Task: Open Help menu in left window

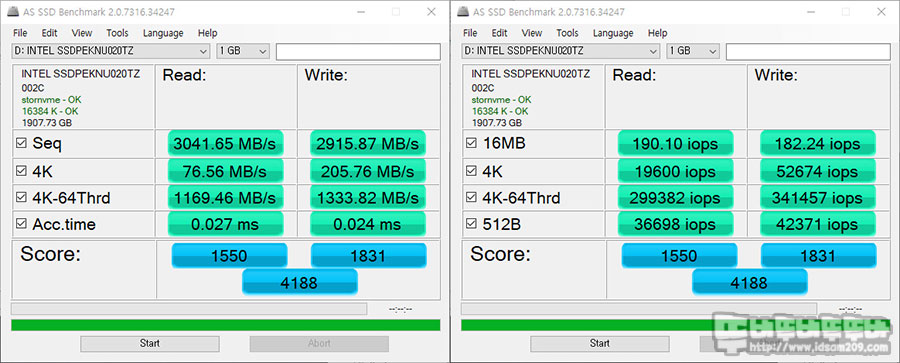Action: point(207,33)
